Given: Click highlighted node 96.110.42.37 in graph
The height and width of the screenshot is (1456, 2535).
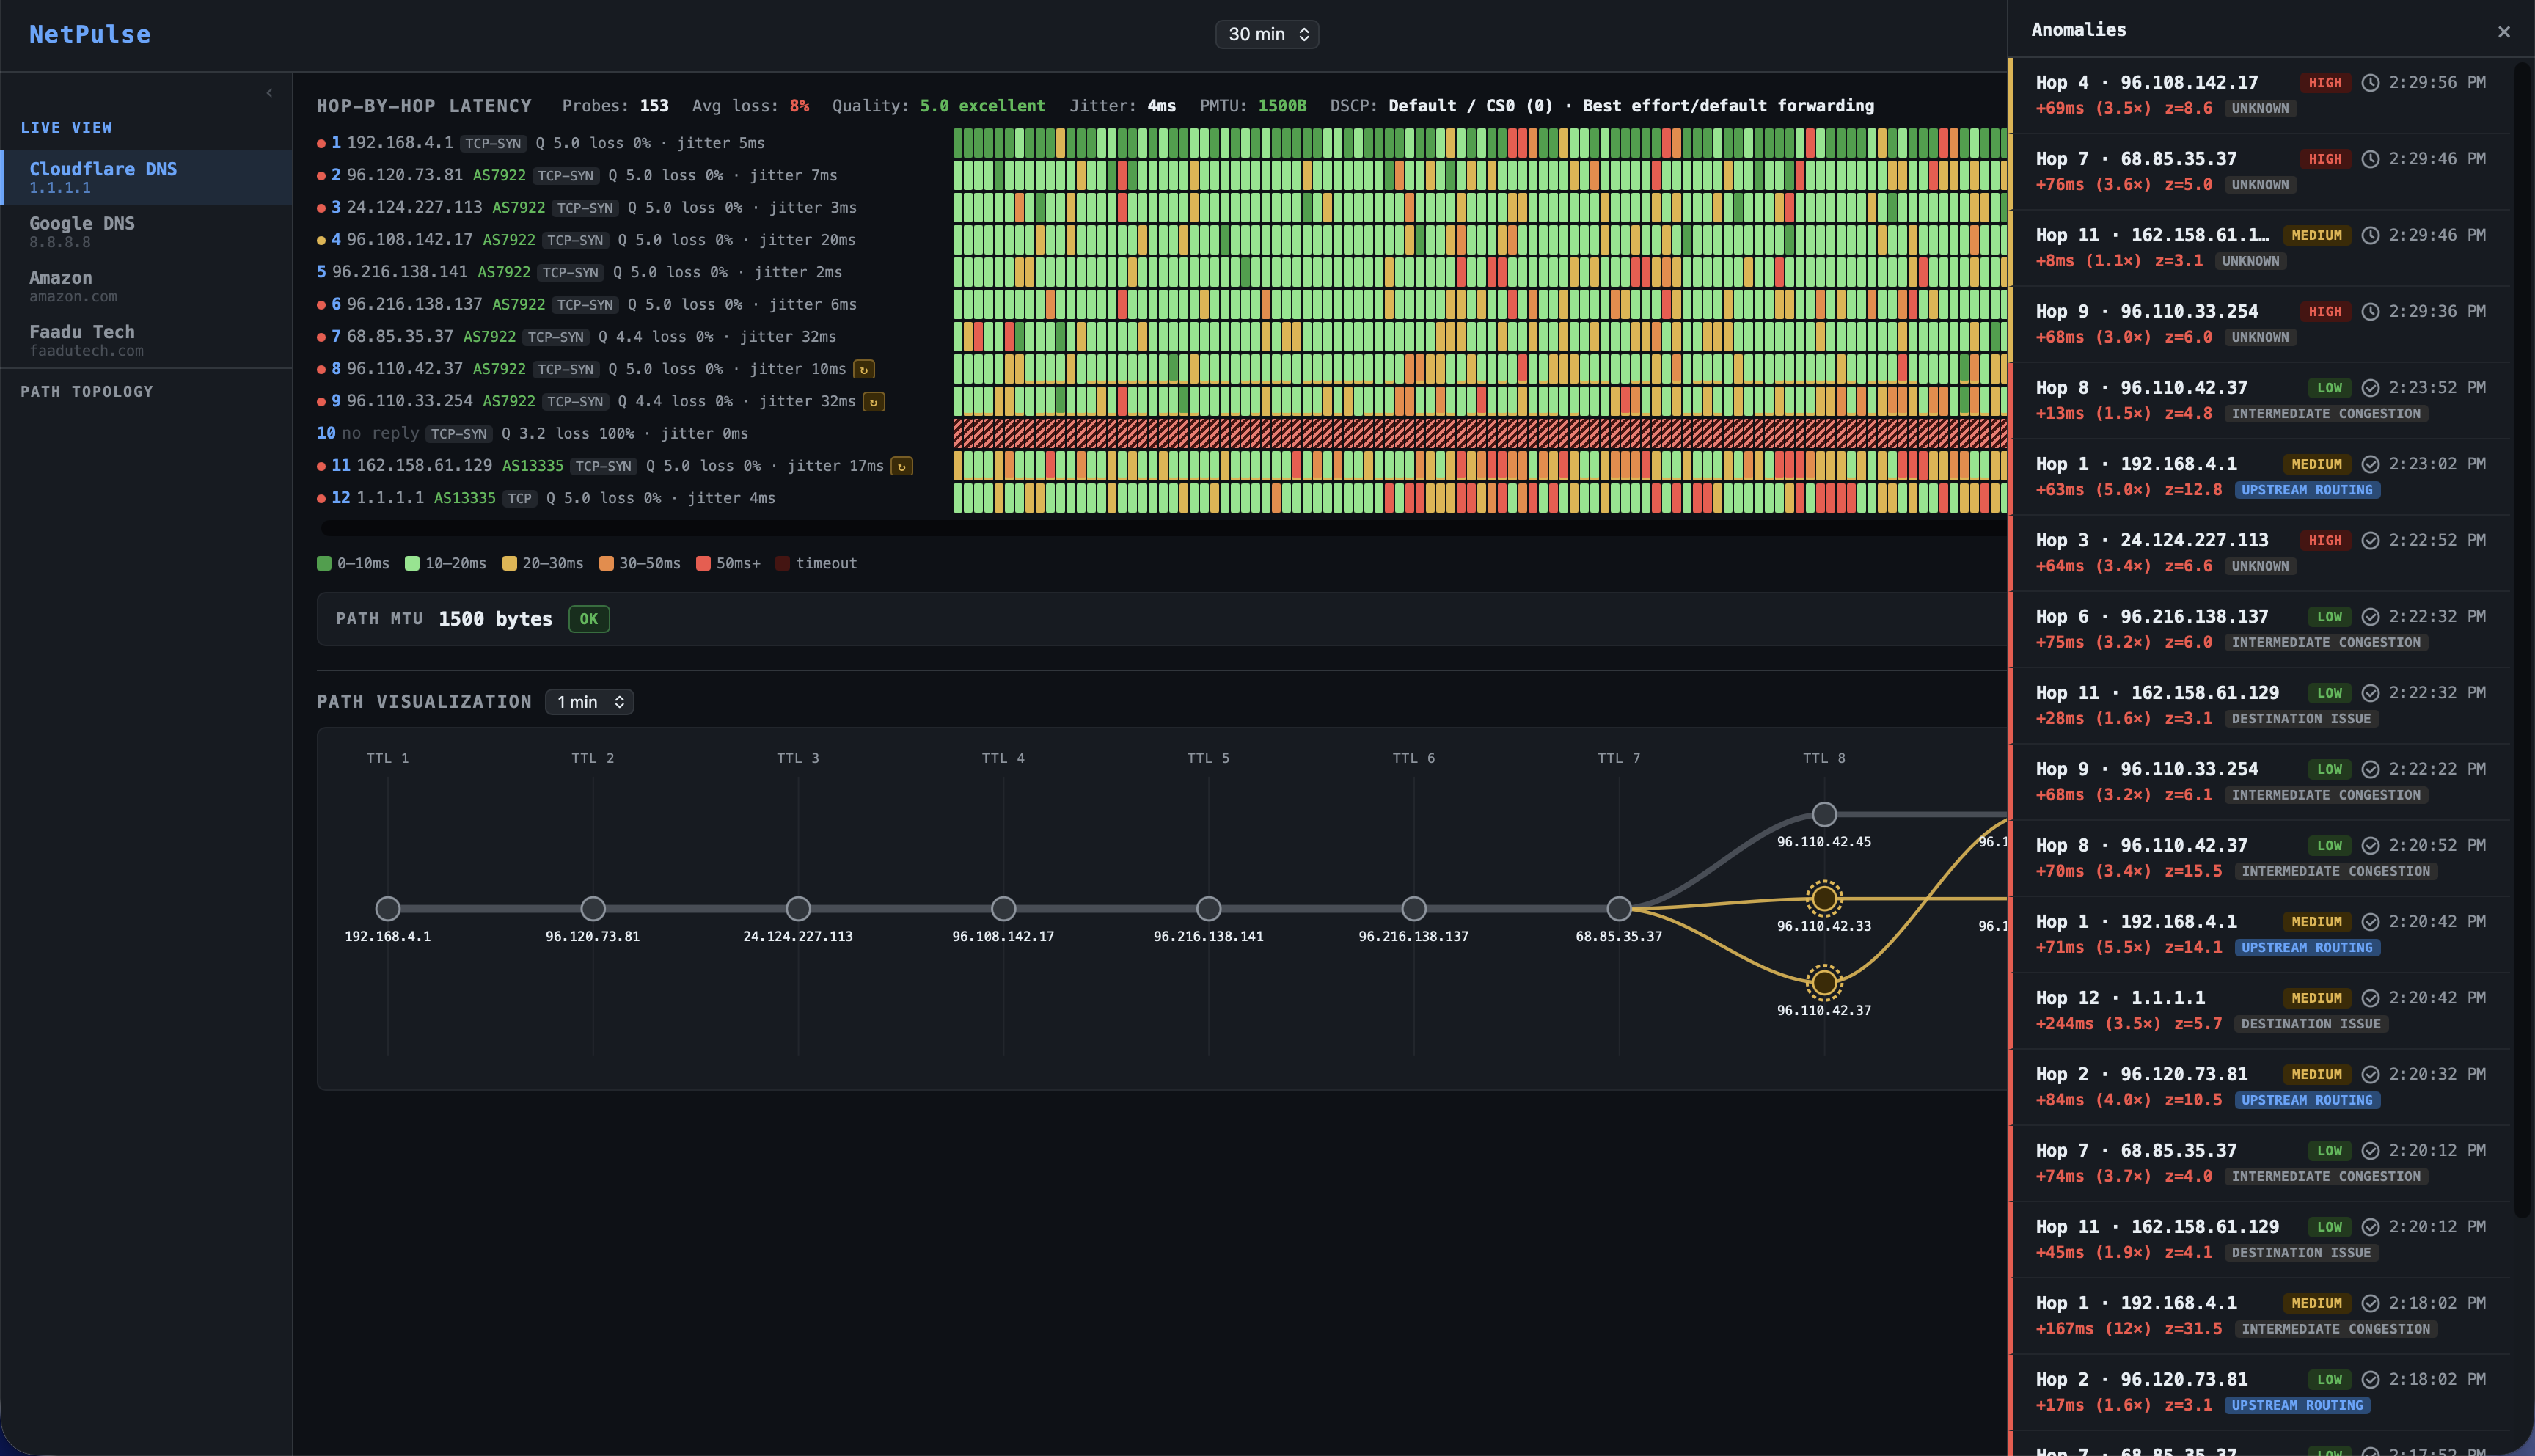Looking at the screenshot, I should [x=1824, y=983].
